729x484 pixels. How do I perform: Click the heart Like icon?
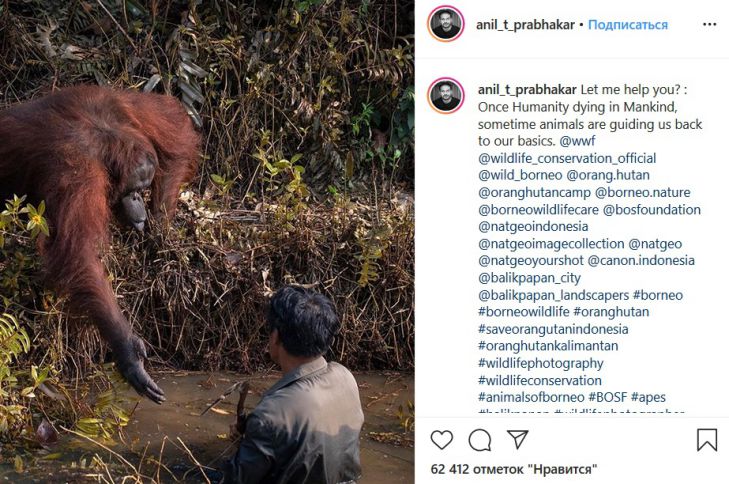pos(441,440)
